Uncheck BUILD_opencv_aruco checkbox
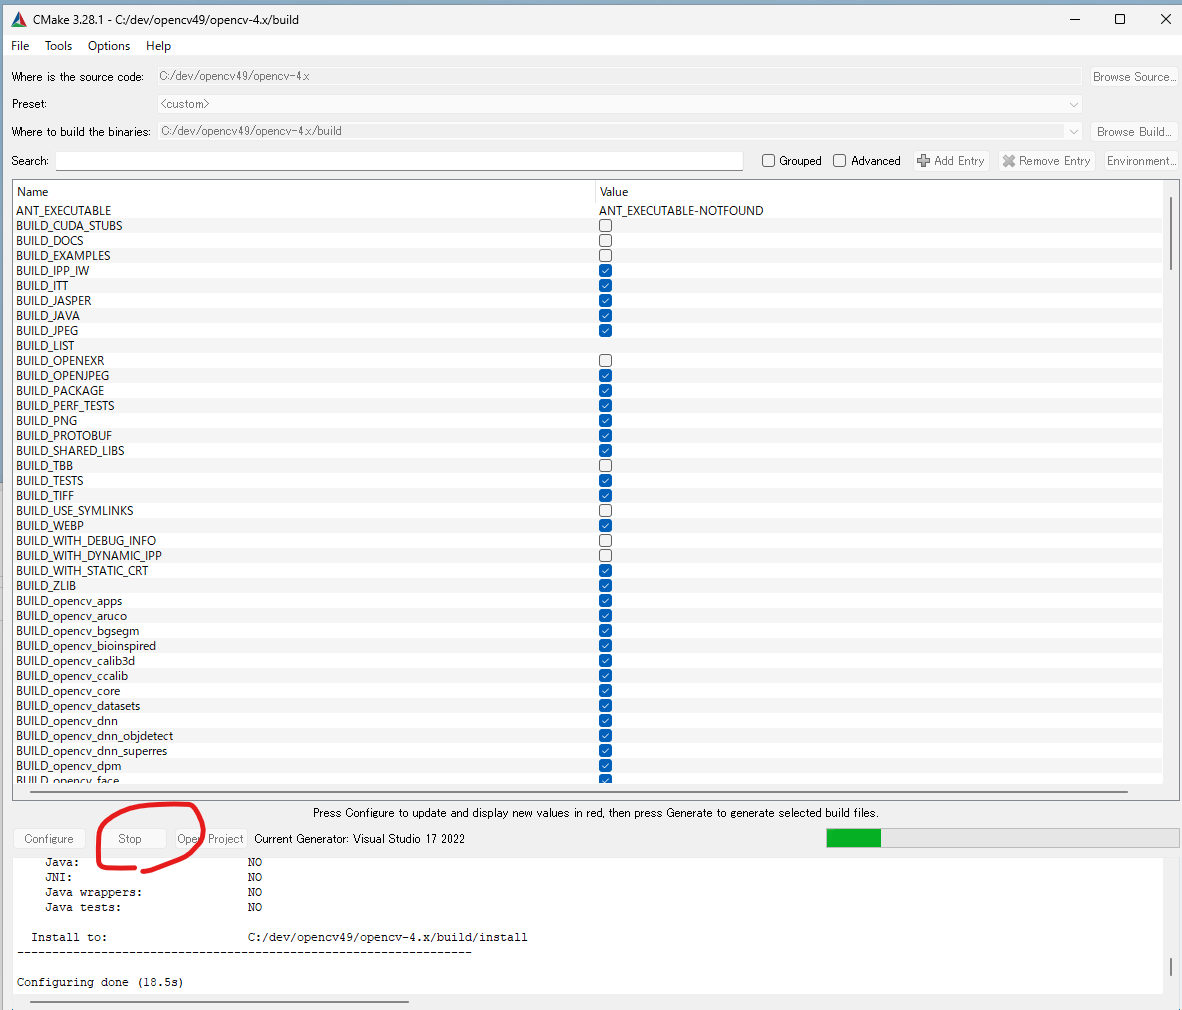This screenshot has width=1182, height=1010. [605, 616]
